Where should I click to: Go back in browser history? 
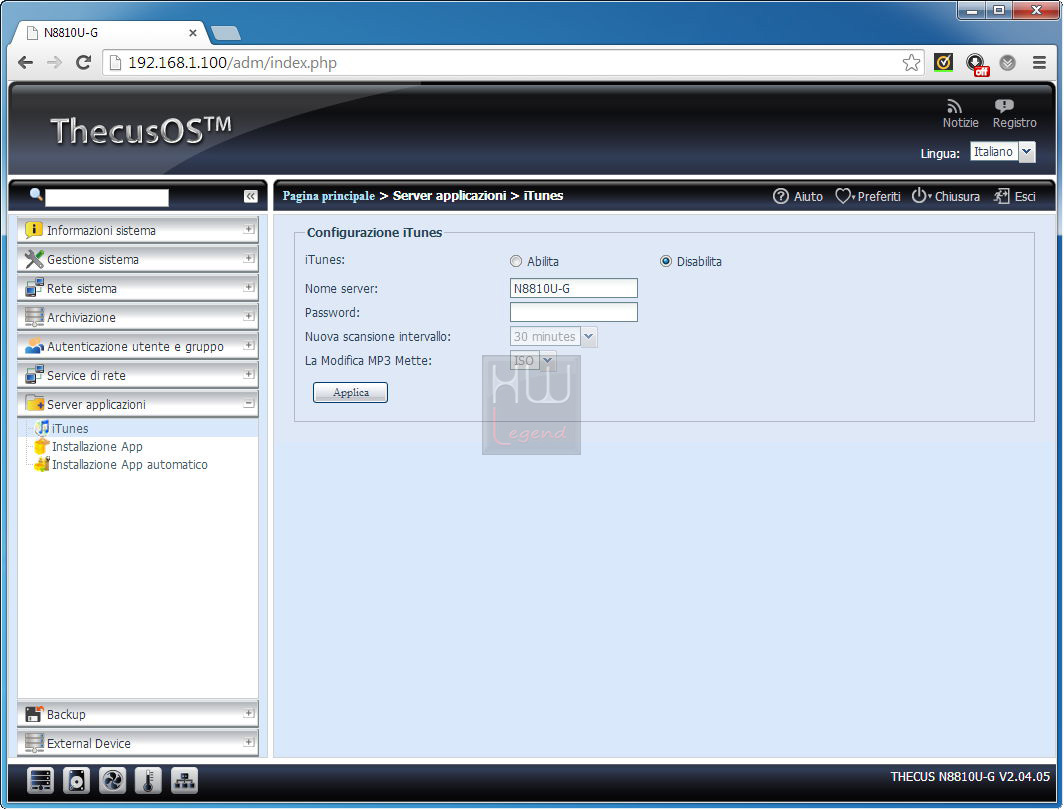click(x=26, y=63)
